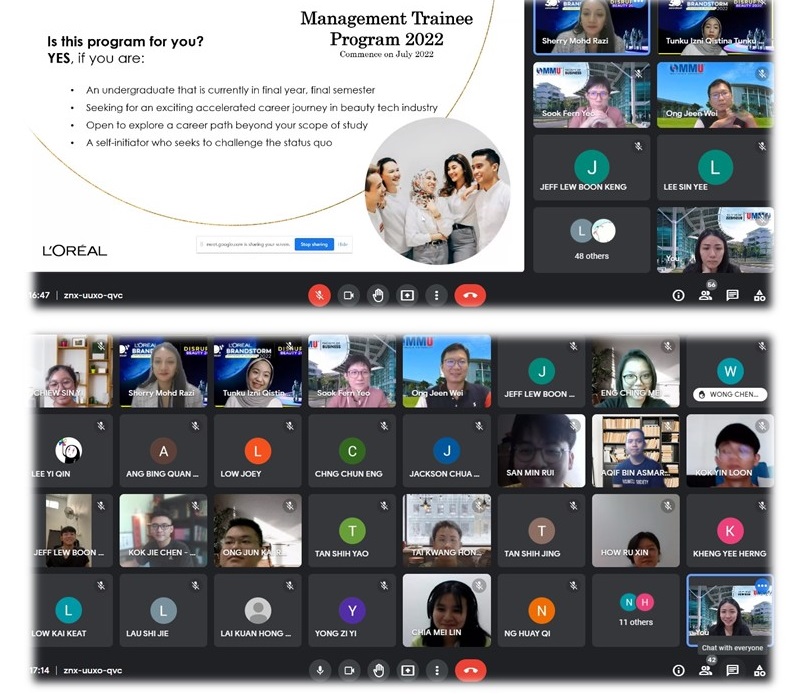
Task: Open more options in slide-sharing meeting bar
Action: click(436, 295)
